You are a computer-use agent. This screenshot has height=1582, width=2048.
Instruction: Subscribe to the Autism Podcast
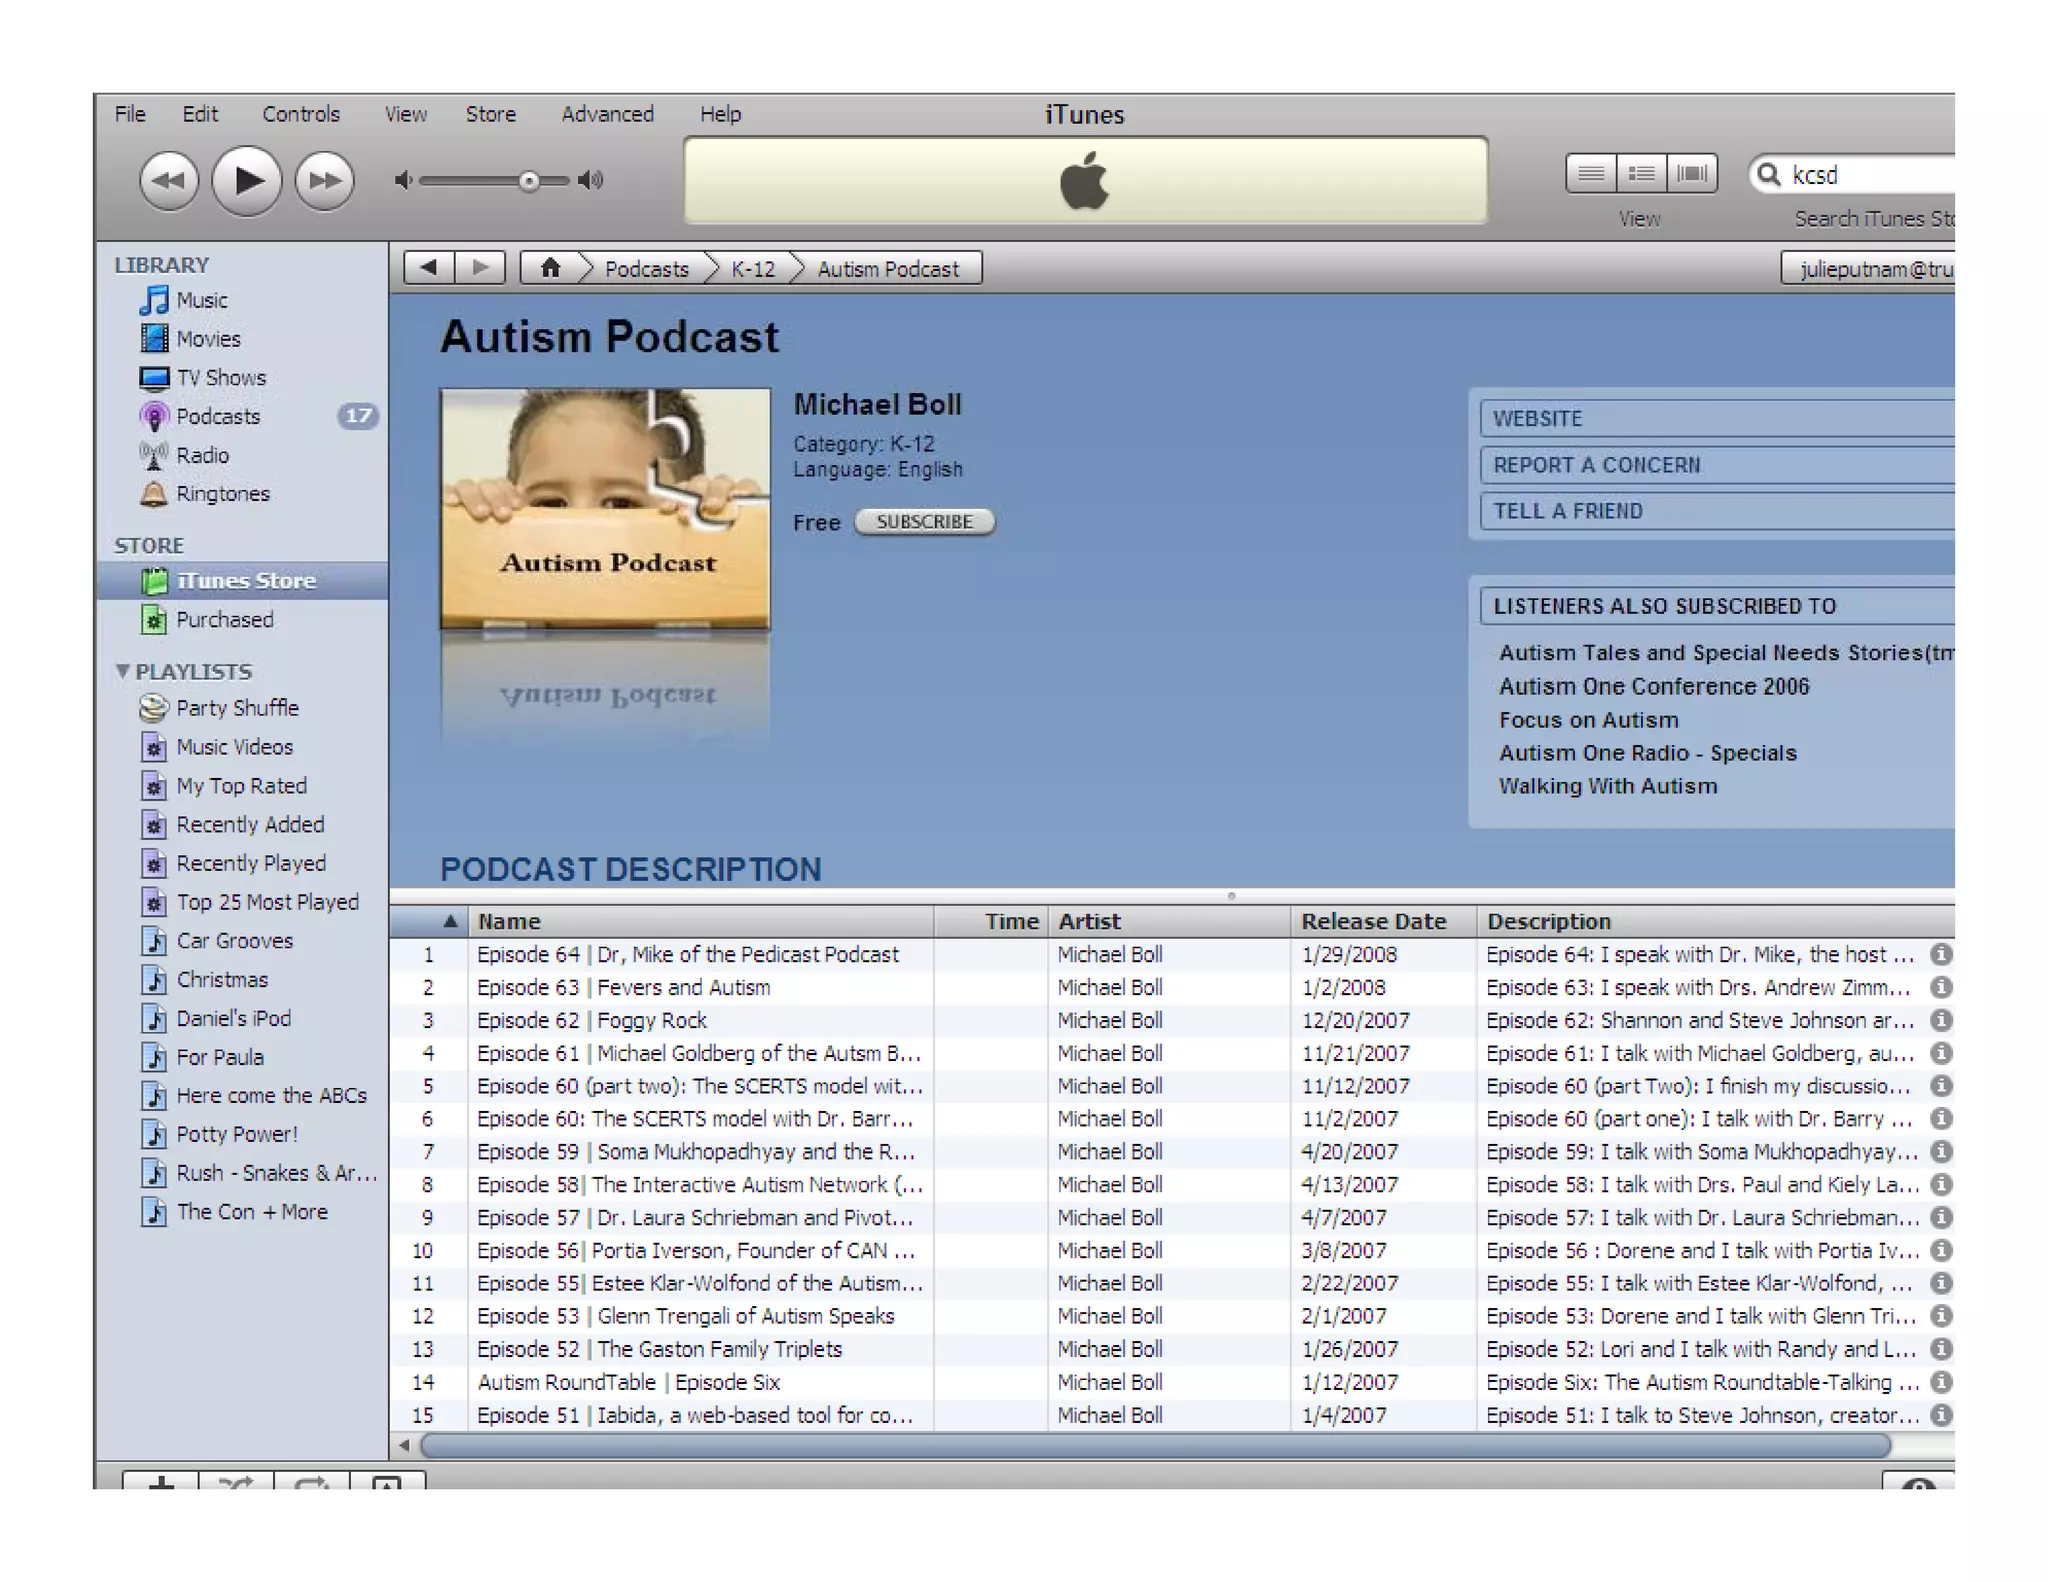coord(923,522)
